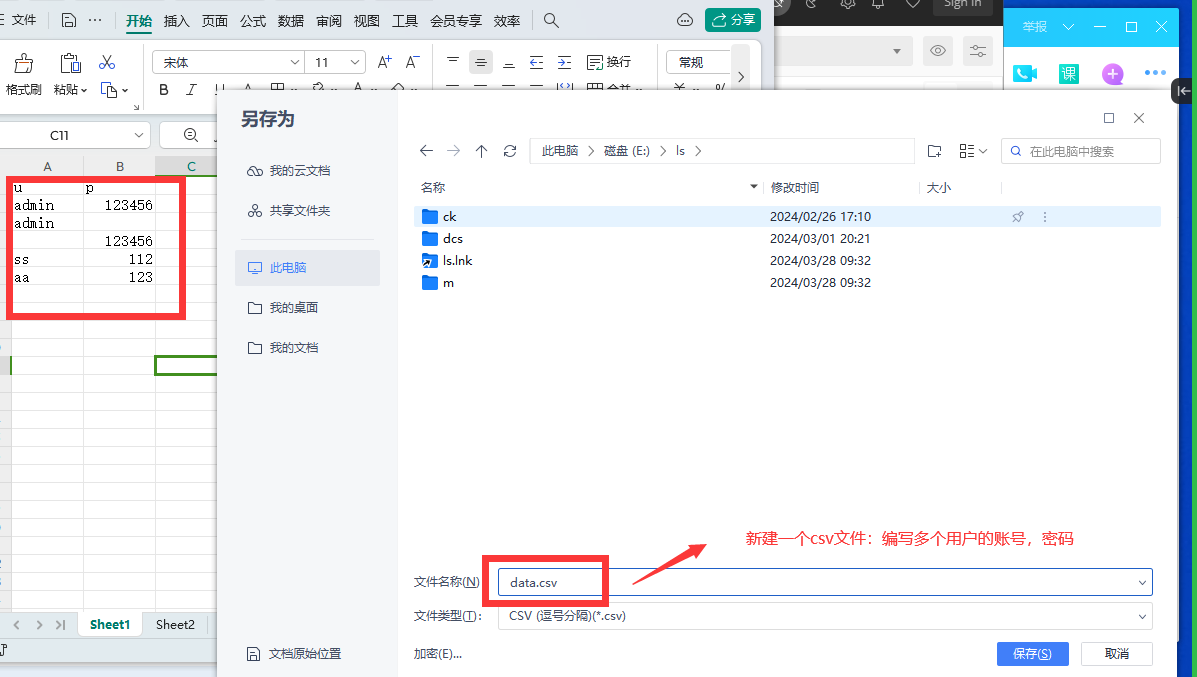Open the 插入 ribbon tab

tap(176, 21)
